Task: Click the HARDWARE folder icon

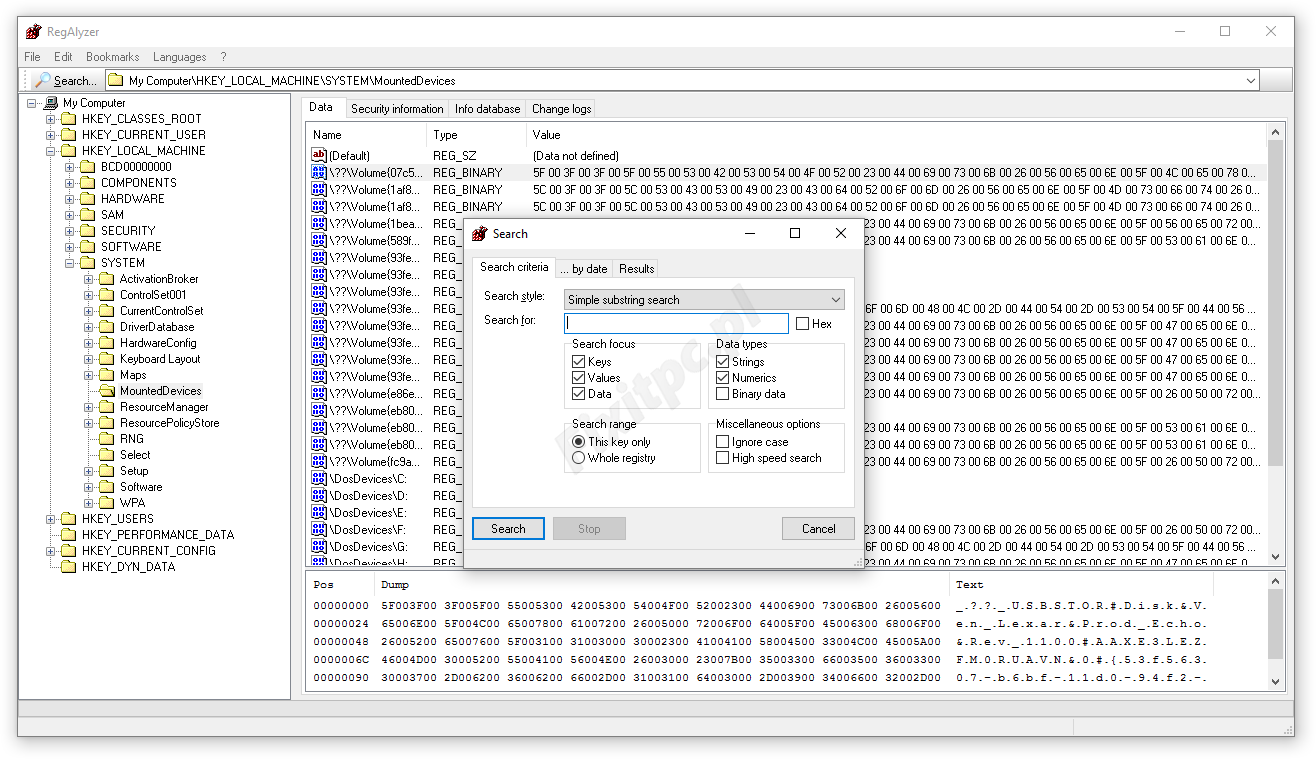Action: (87, 199)
